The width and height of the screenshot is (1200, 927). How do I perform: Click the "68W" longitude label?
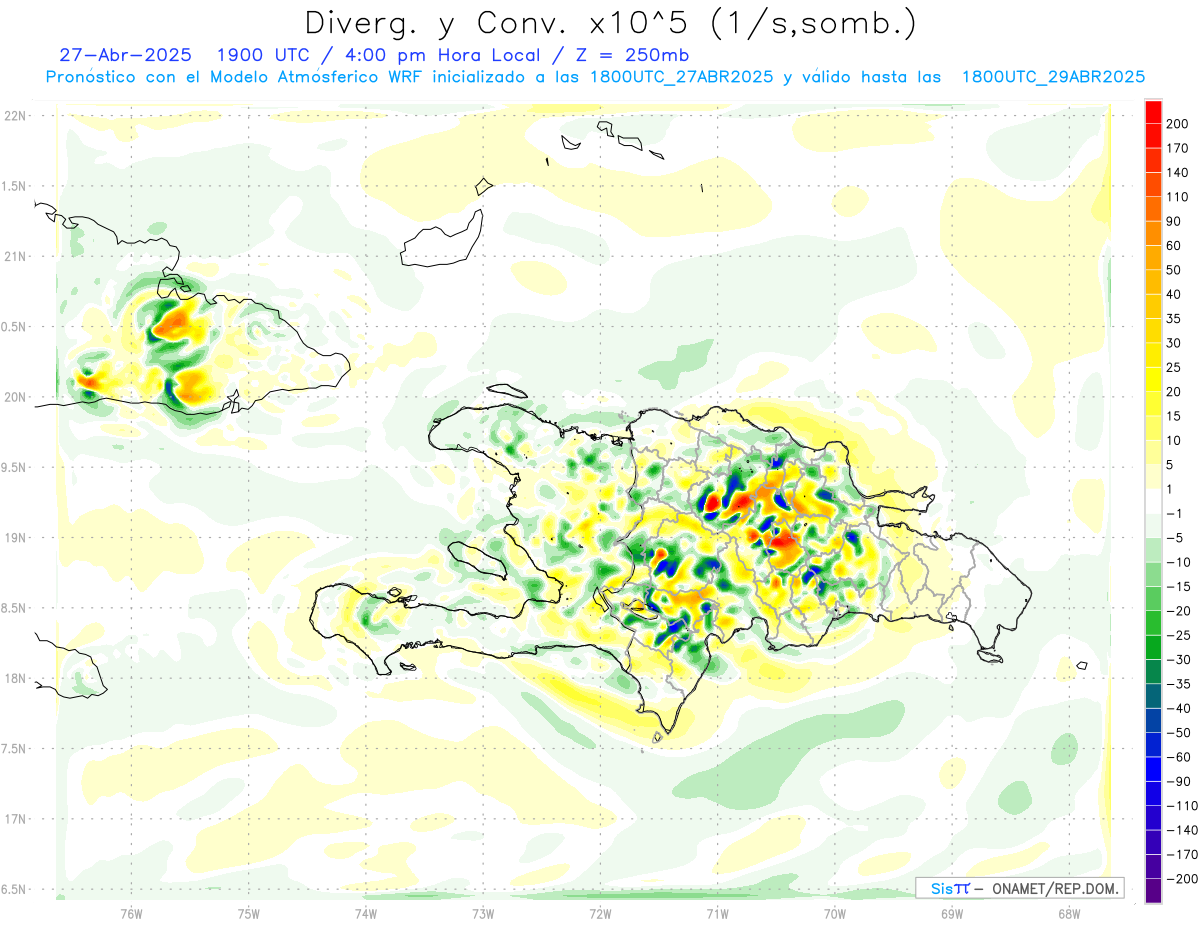1069,913
